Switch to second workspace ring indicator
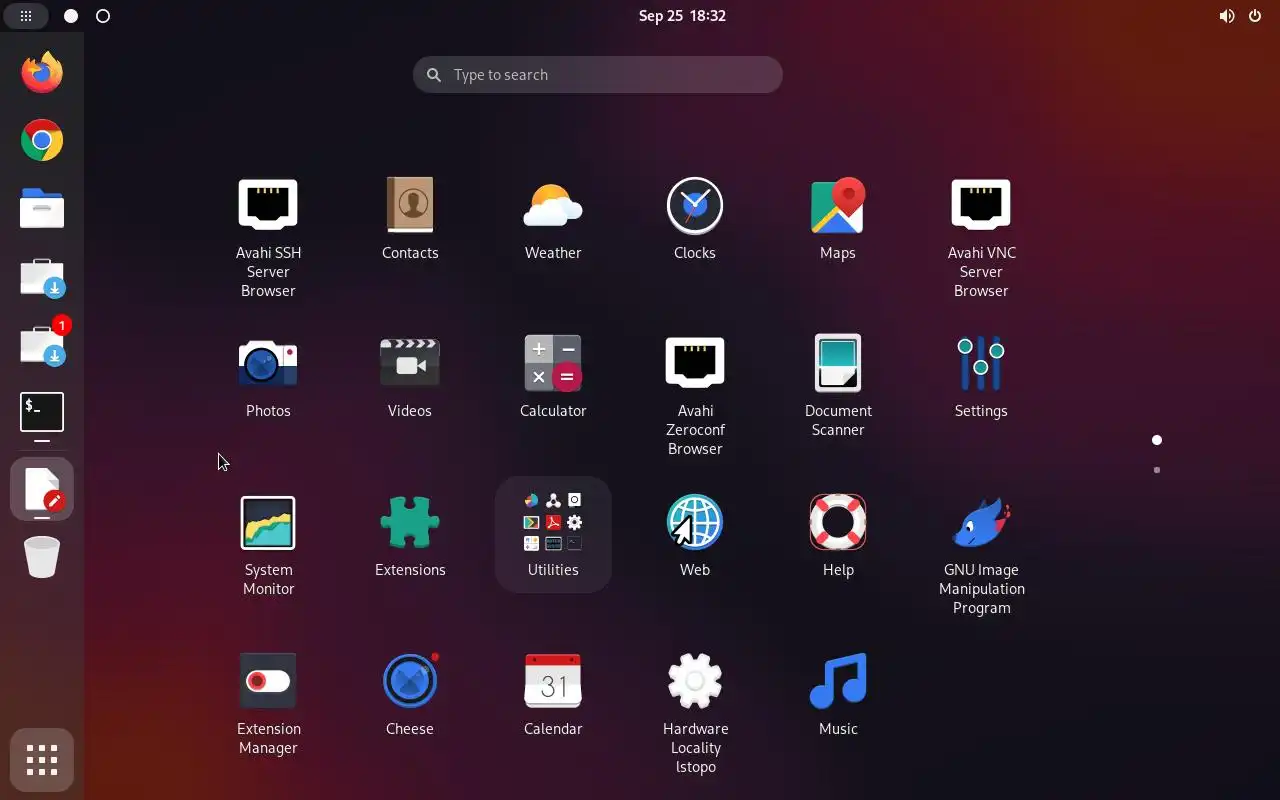 click(x=103, y=16)
